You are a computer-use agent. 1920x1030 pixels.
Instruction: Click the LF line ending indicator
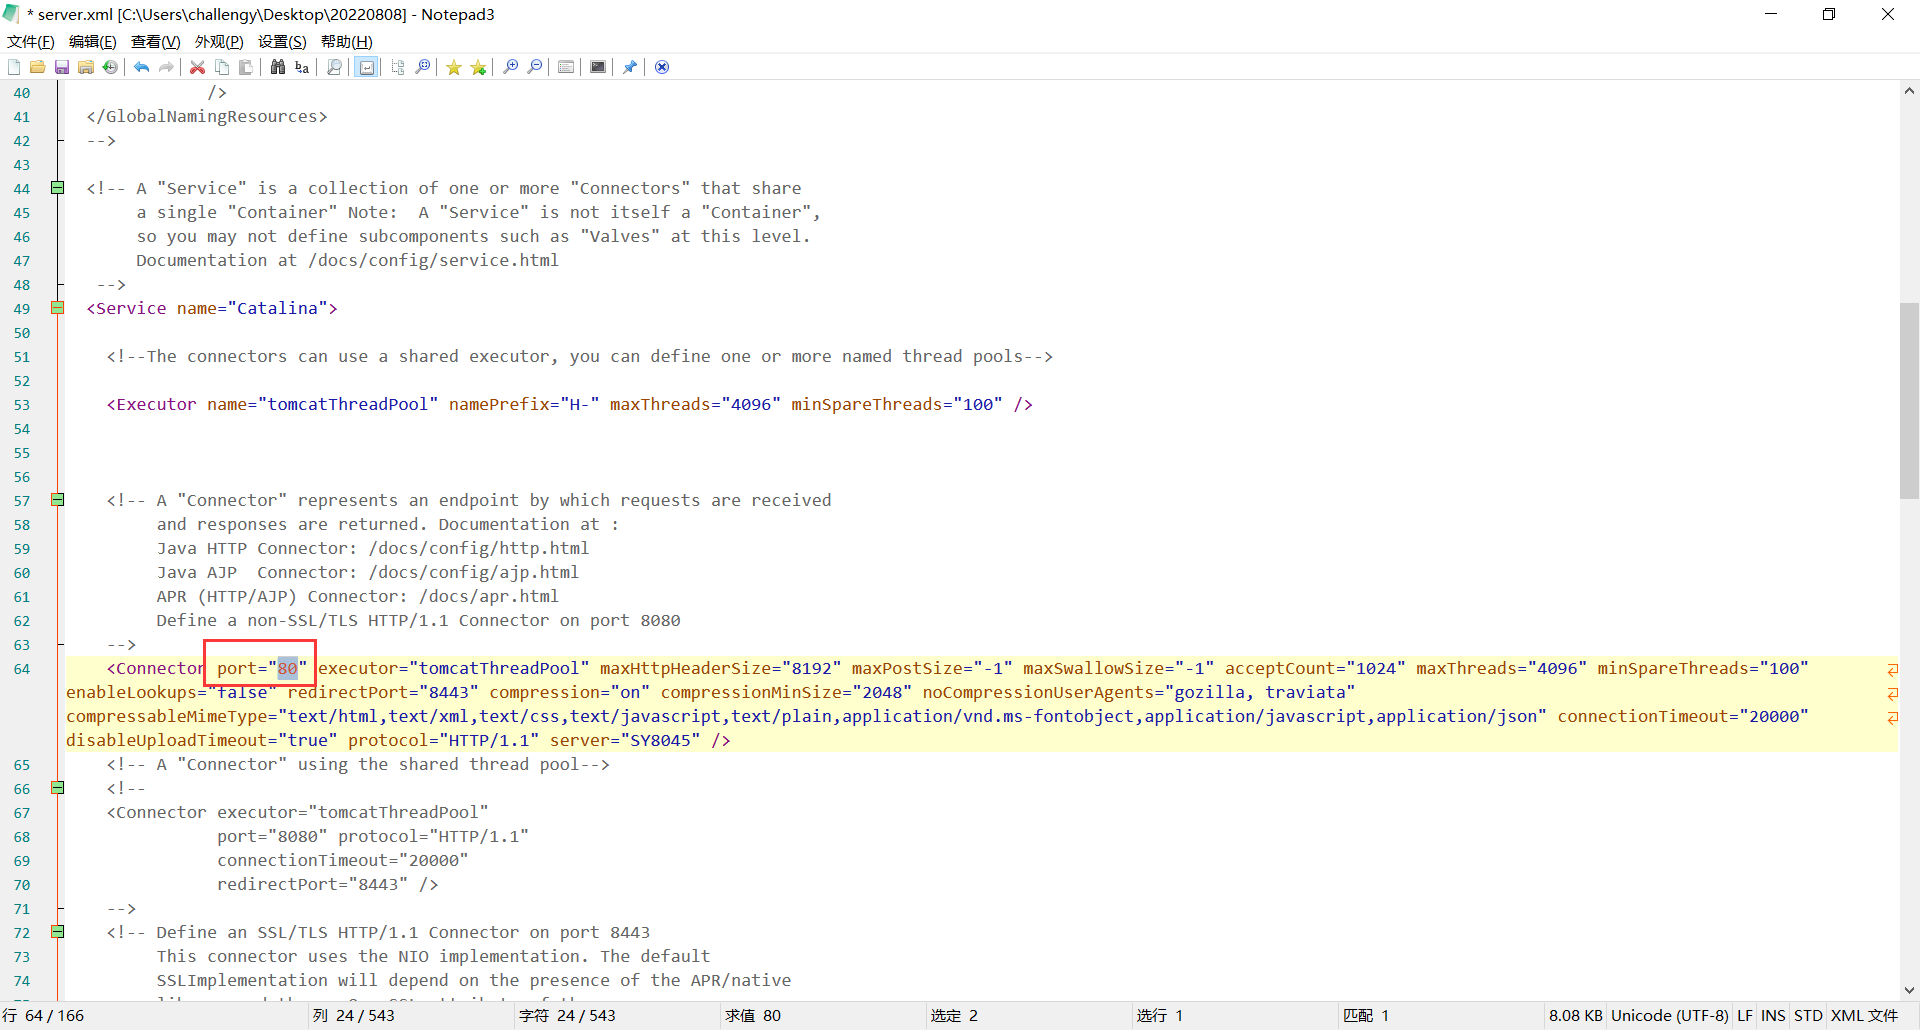[x=1745, y=1016]
